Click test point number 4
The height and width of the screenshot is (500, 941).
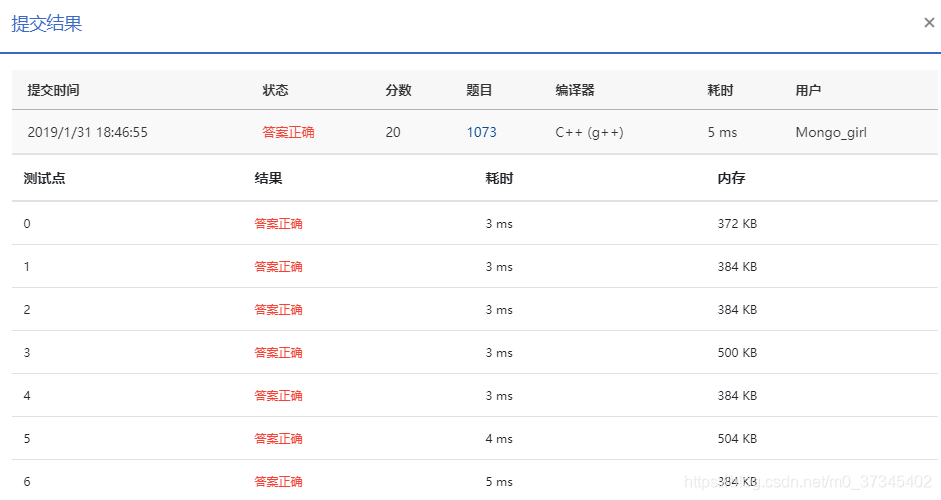(27, 396)
